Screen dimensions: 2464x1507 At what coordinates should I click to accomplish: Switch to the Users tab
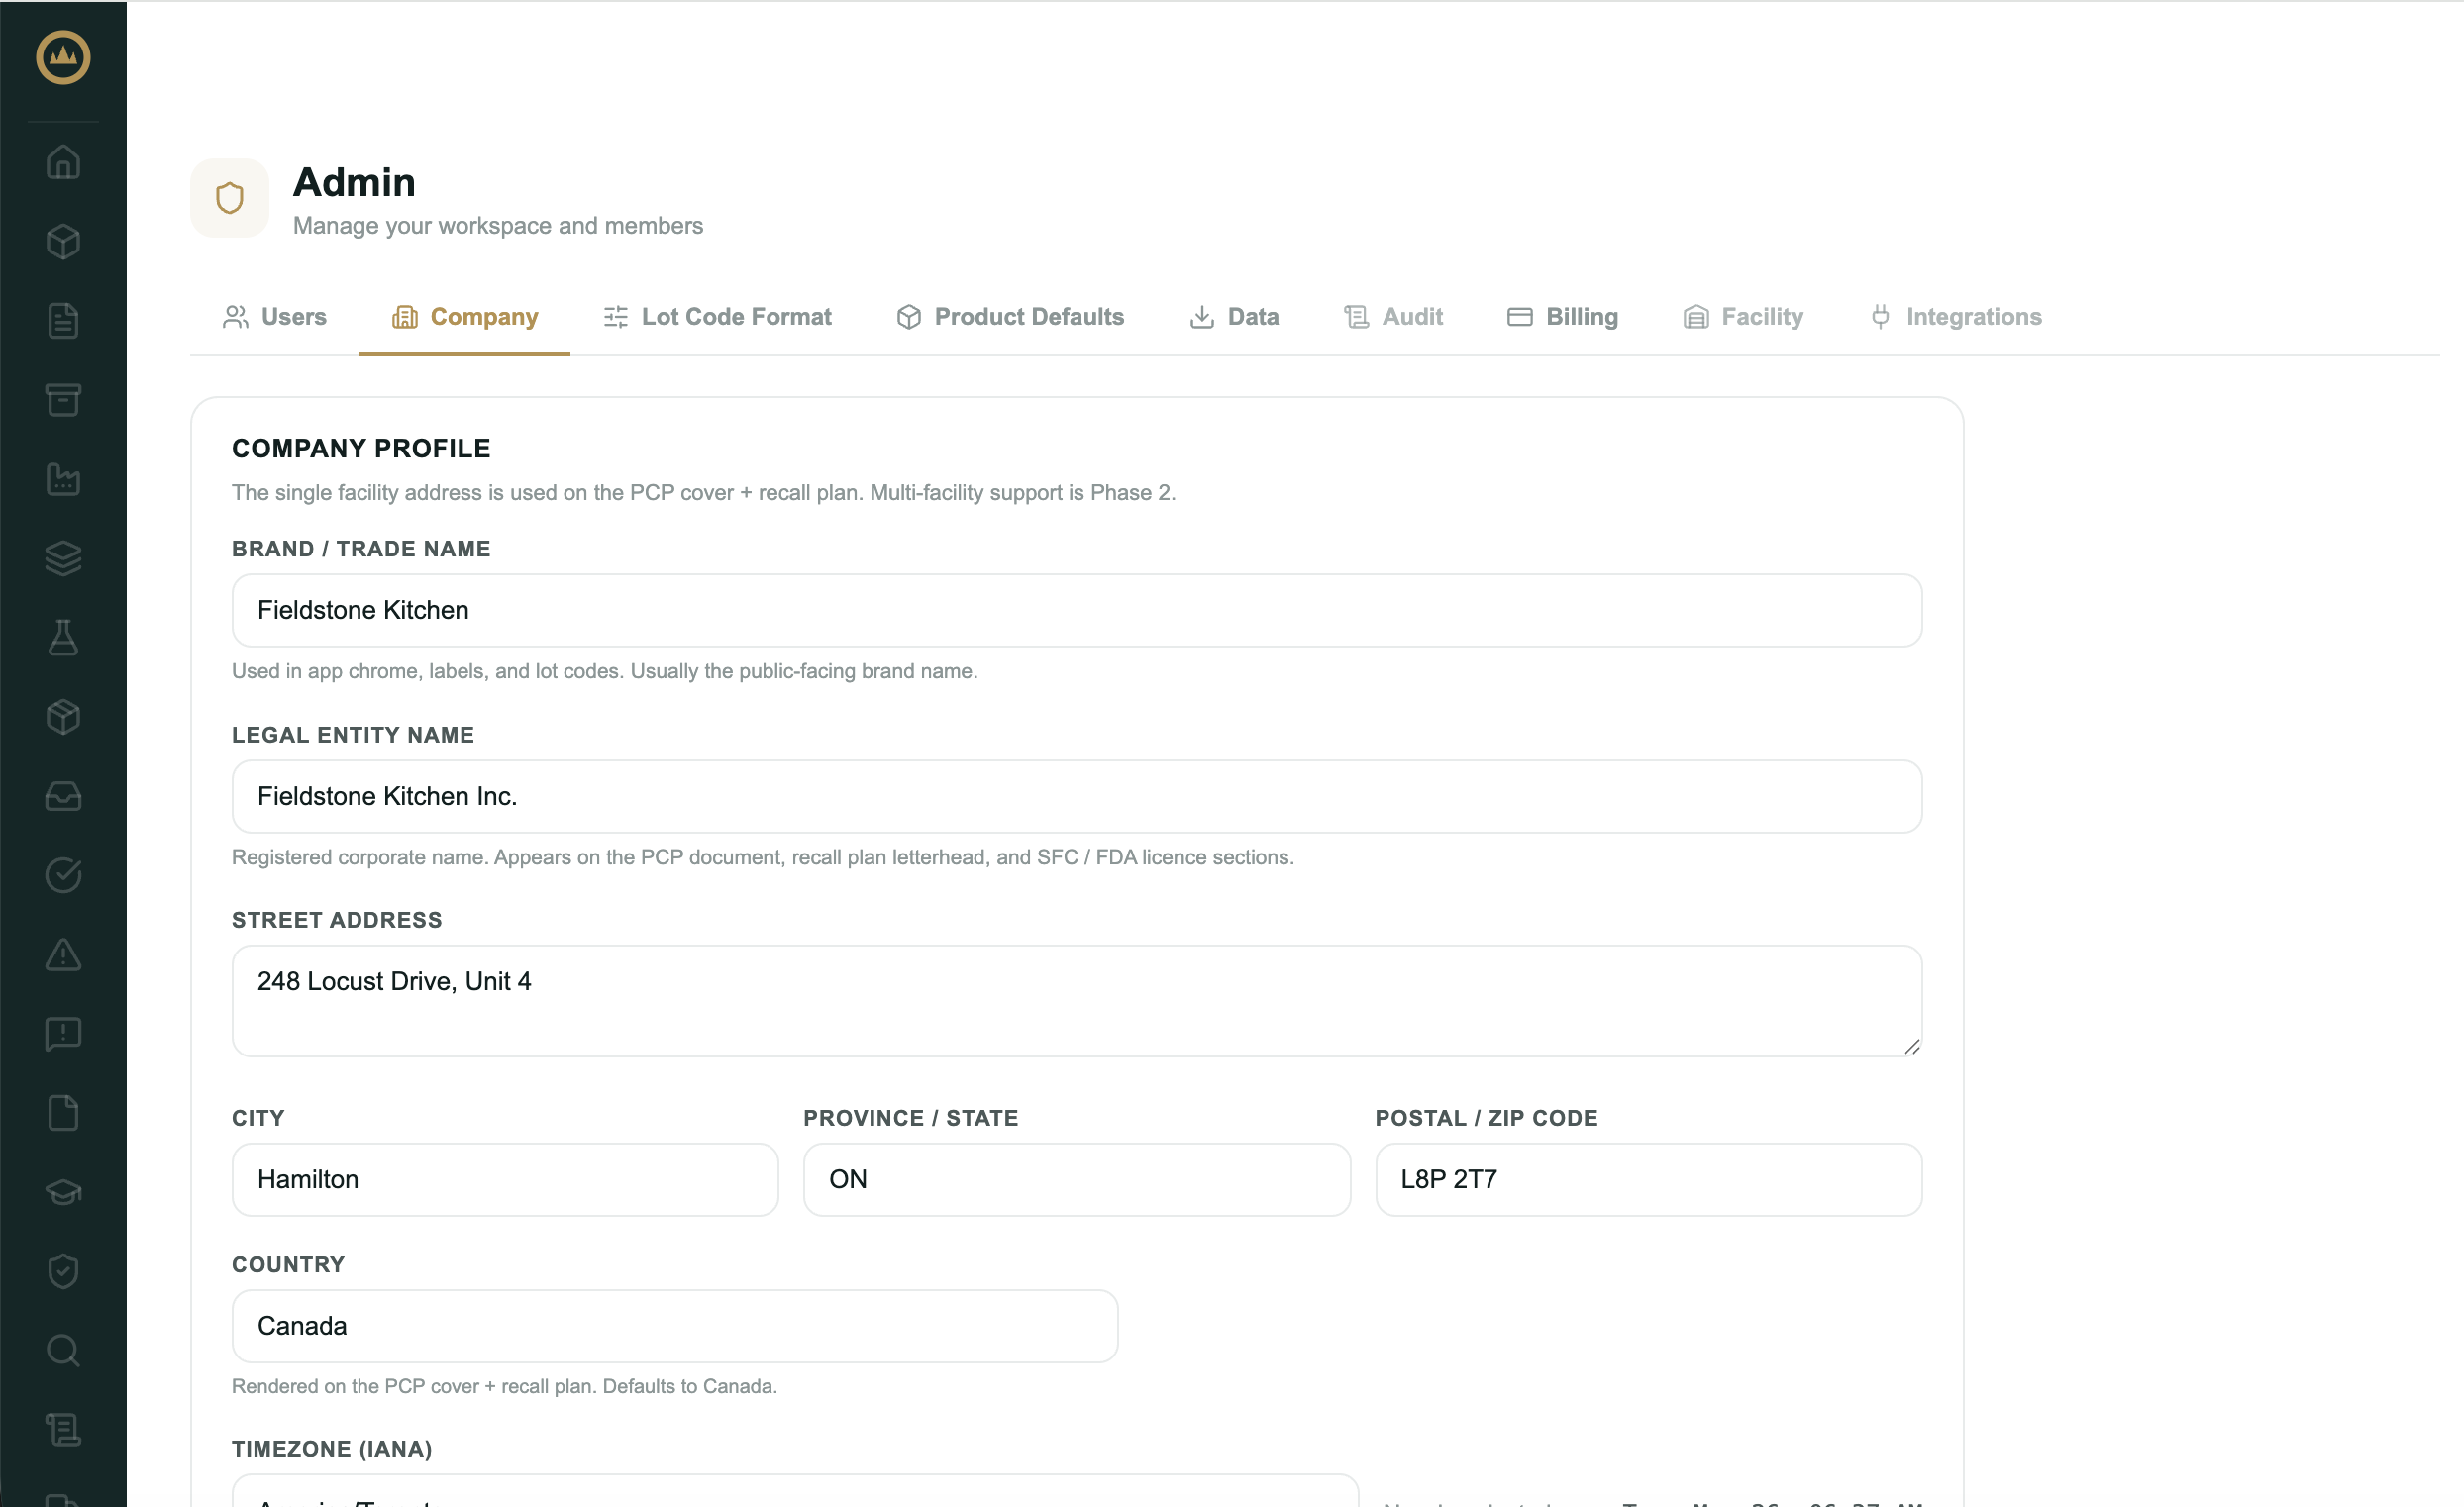[x=275, y=317]
